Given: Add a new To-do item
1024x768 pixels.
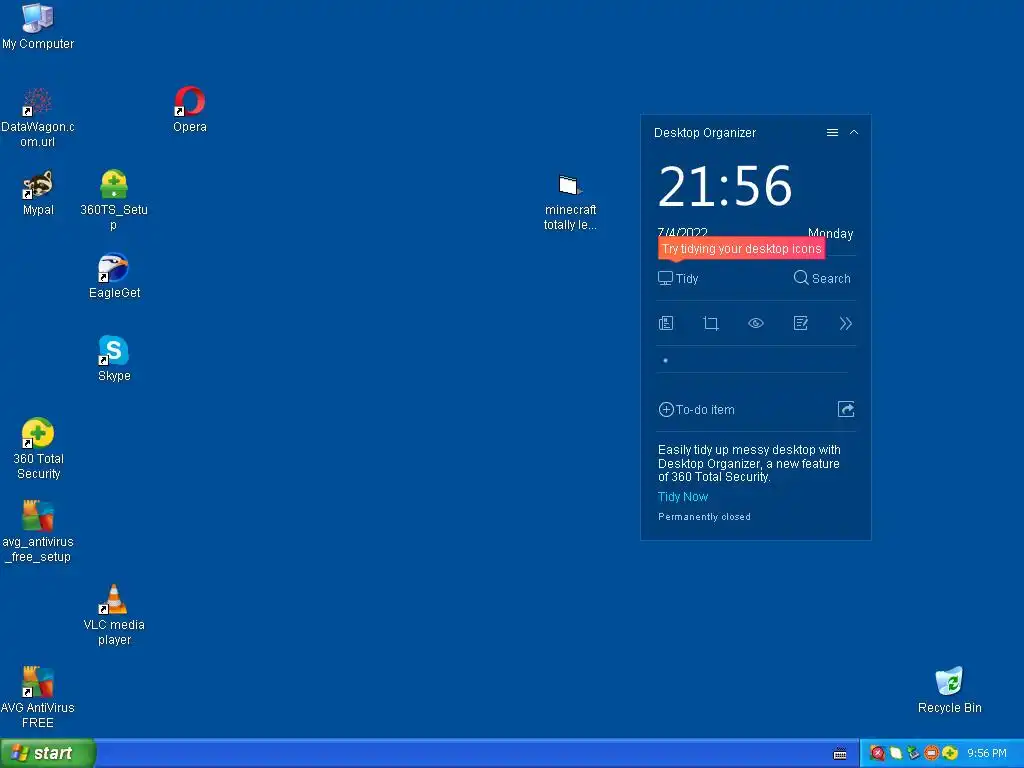Looking at the screenshot, I should click(x=696, y=409).
